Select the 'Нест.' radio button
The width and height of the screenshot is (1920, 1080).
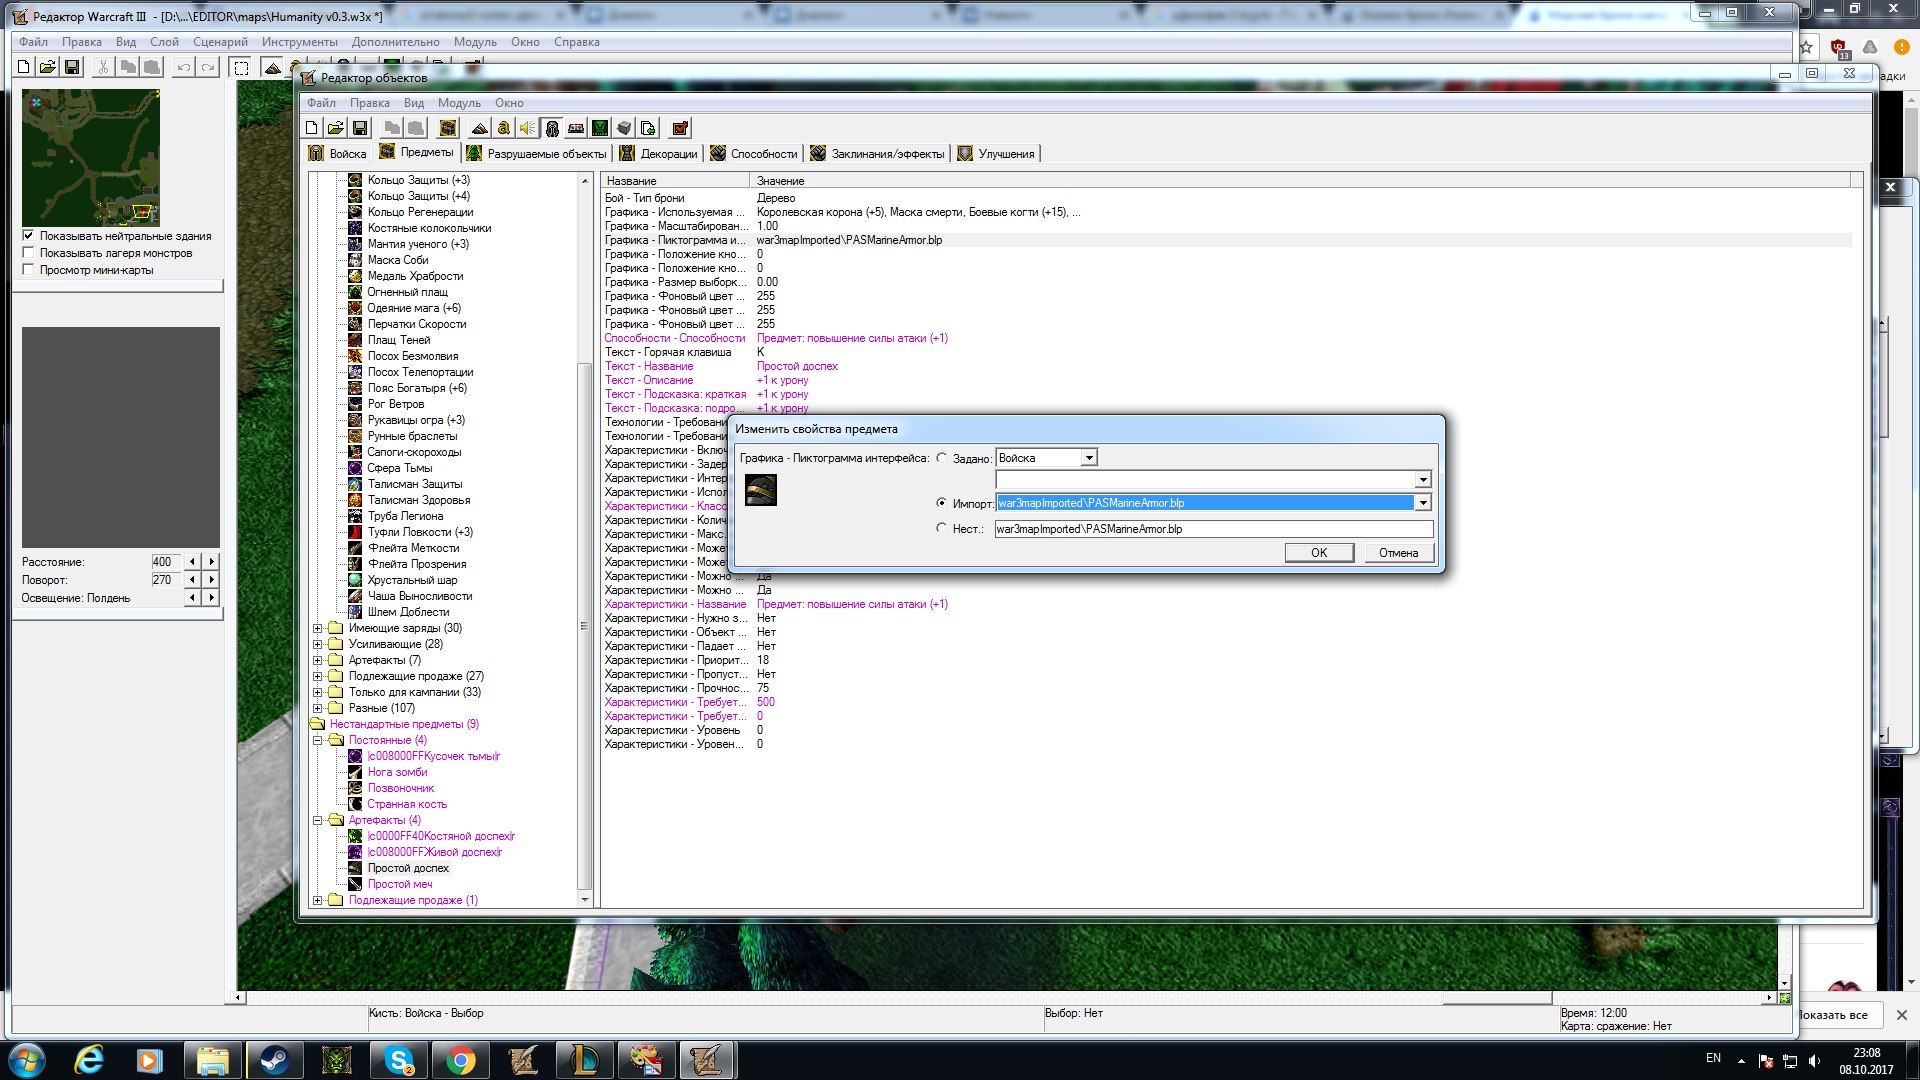pos(941,528)
